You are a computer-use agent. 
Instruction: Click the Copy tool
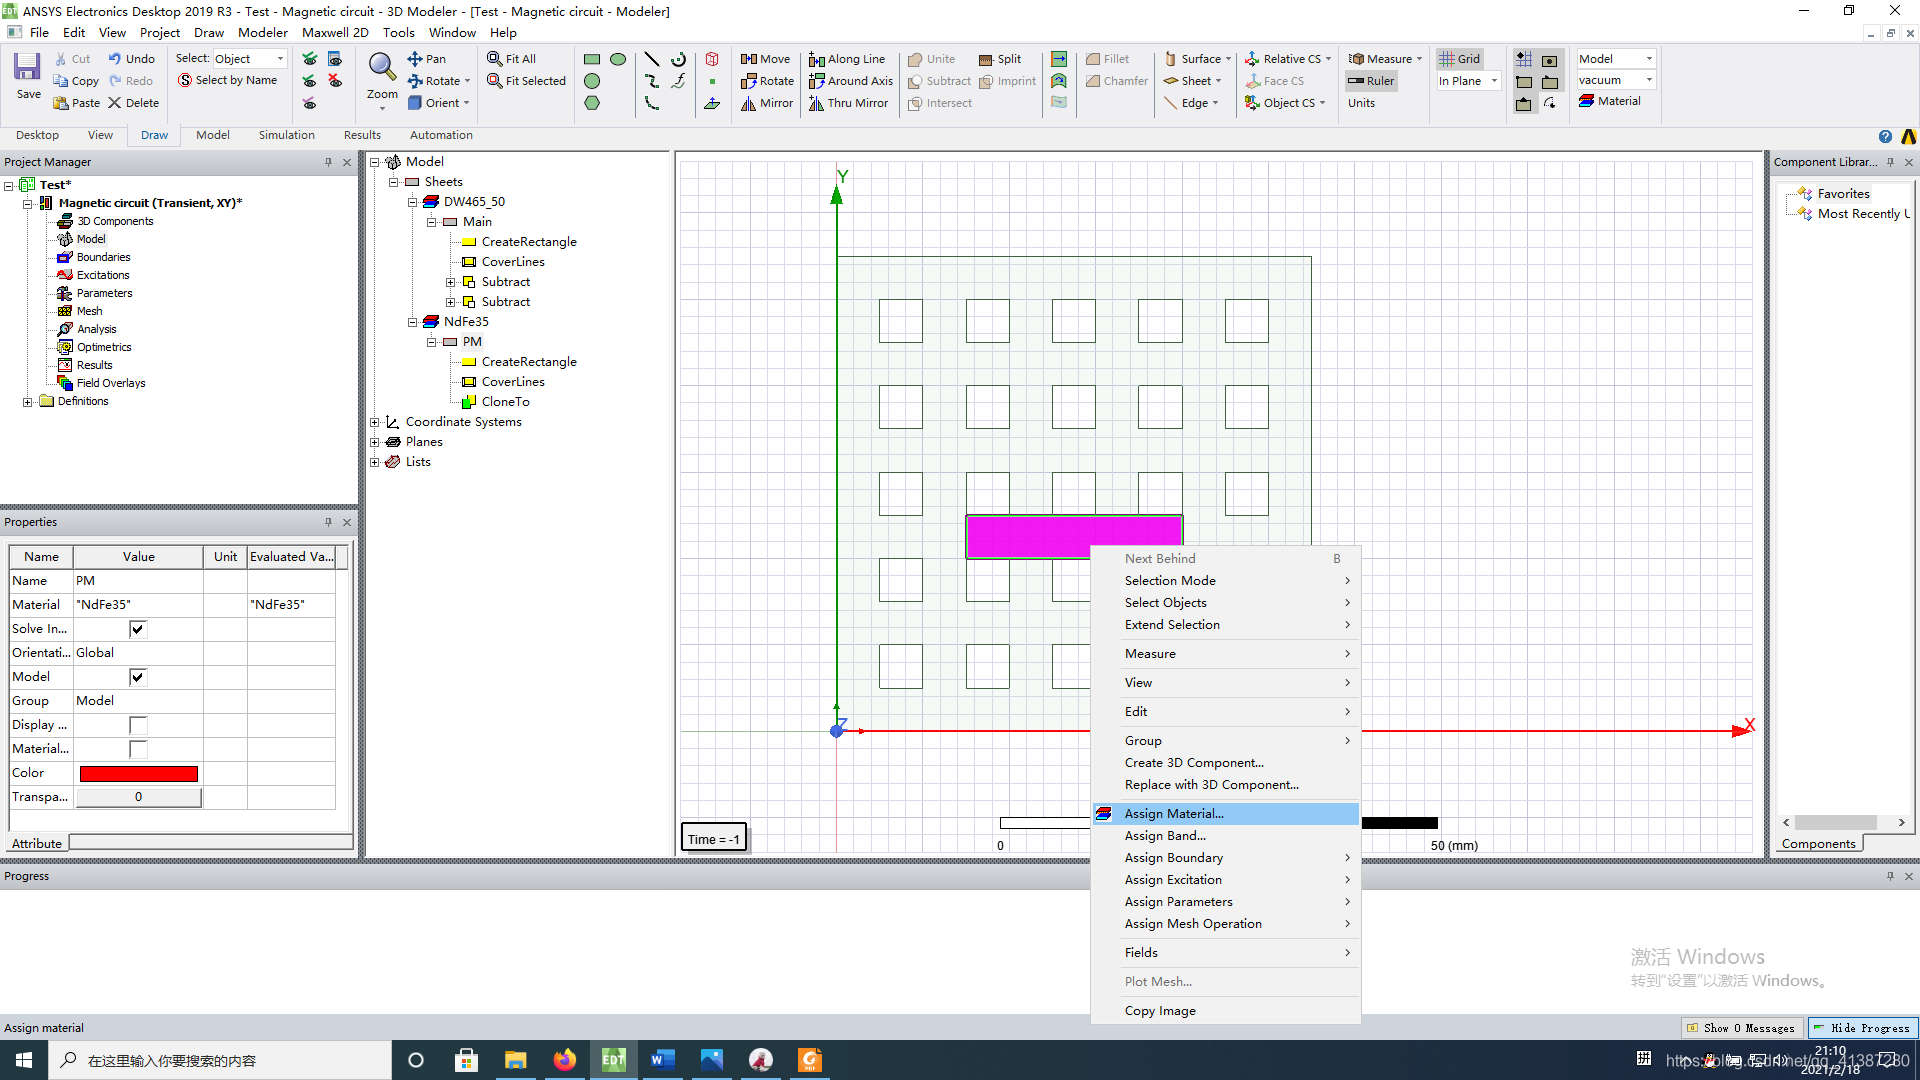tap(76, 81)
